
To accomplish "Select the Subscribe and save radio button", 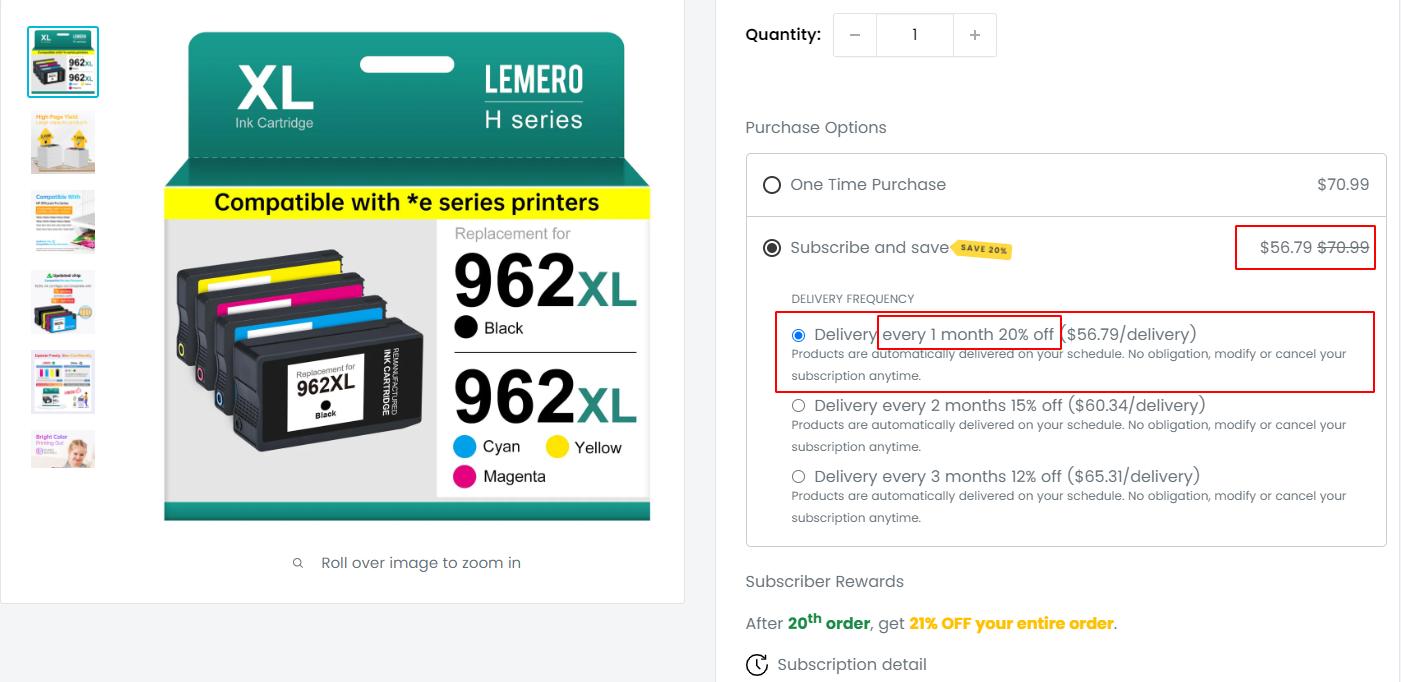I will pos(772,248).
